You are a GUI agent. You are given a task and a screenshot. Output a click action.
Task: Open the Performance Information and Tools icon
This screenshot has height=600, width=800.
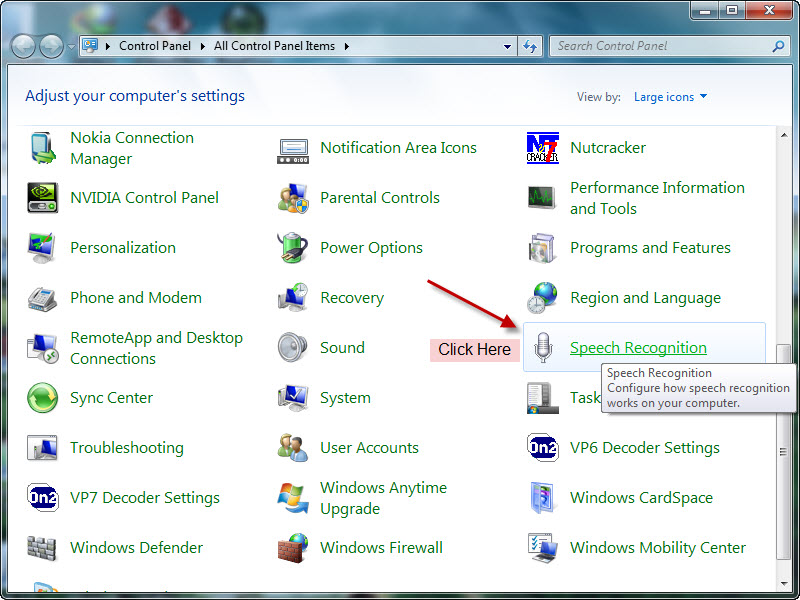point(541,197)
